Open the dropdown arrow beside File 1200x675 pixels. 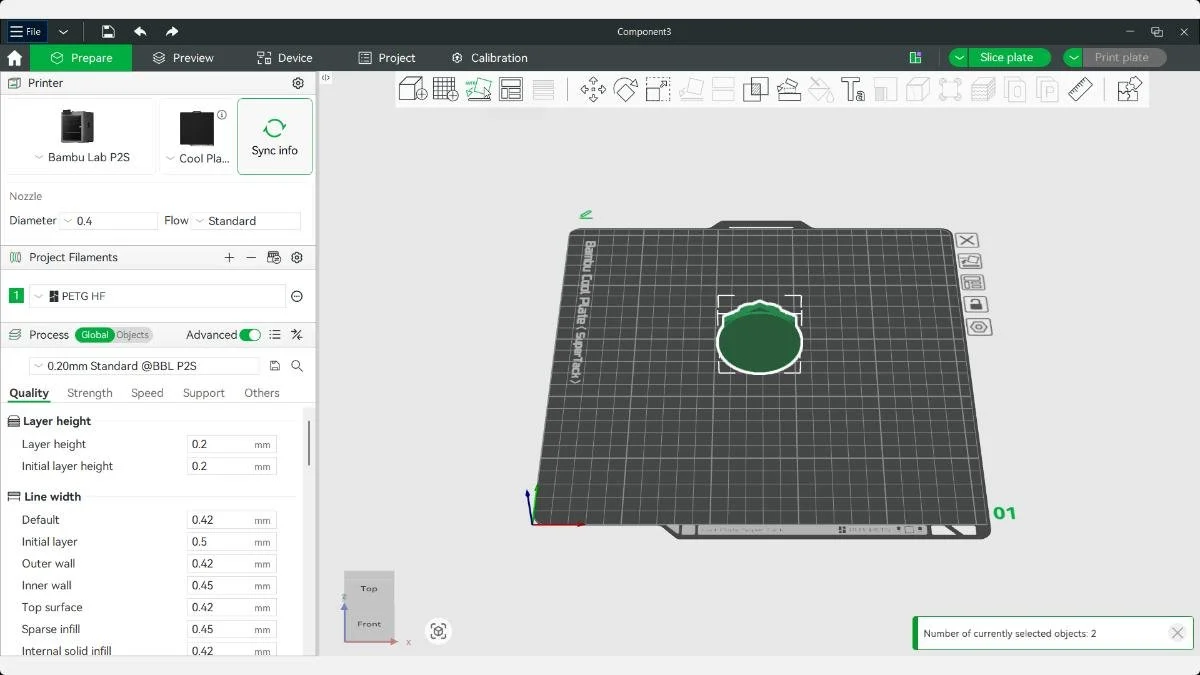click(x=63, y=32)
